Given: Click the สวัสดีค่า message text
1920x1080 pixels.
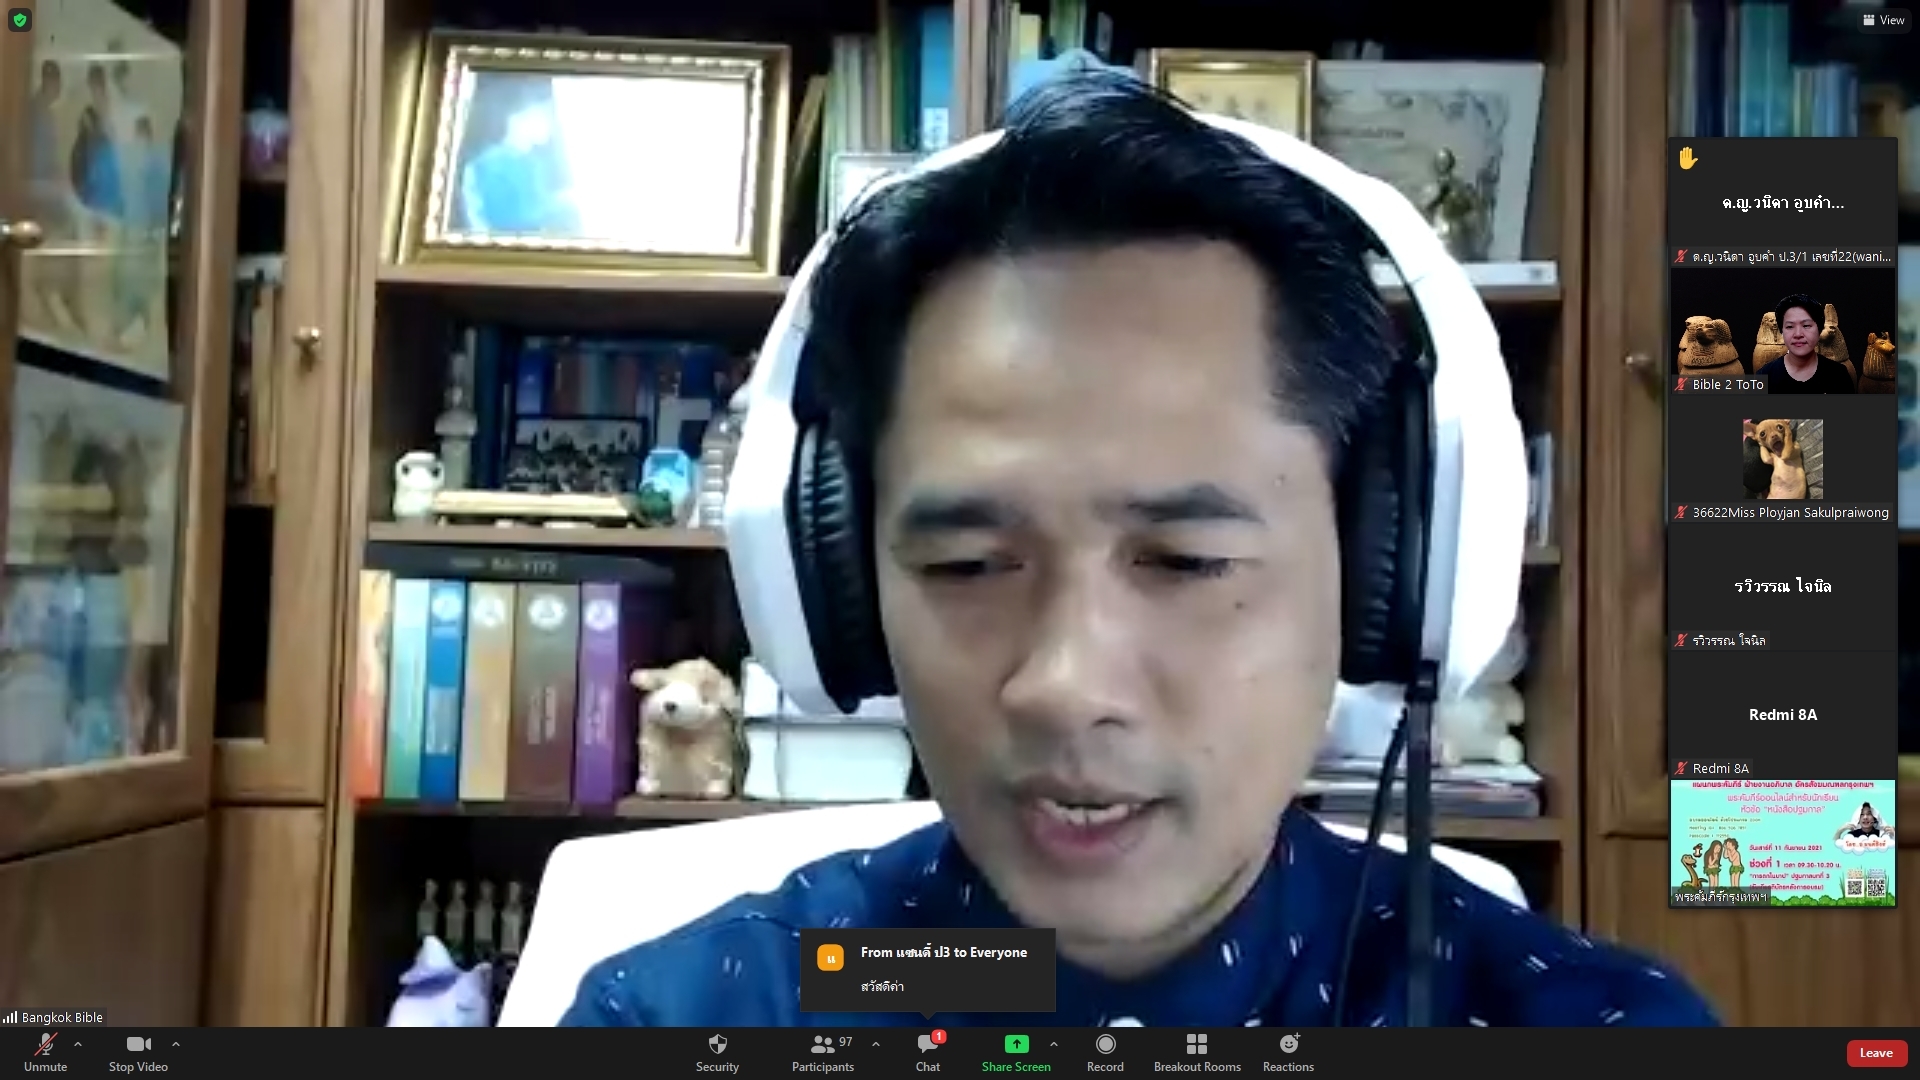Looking at the screenshot, I should point(882,986).
